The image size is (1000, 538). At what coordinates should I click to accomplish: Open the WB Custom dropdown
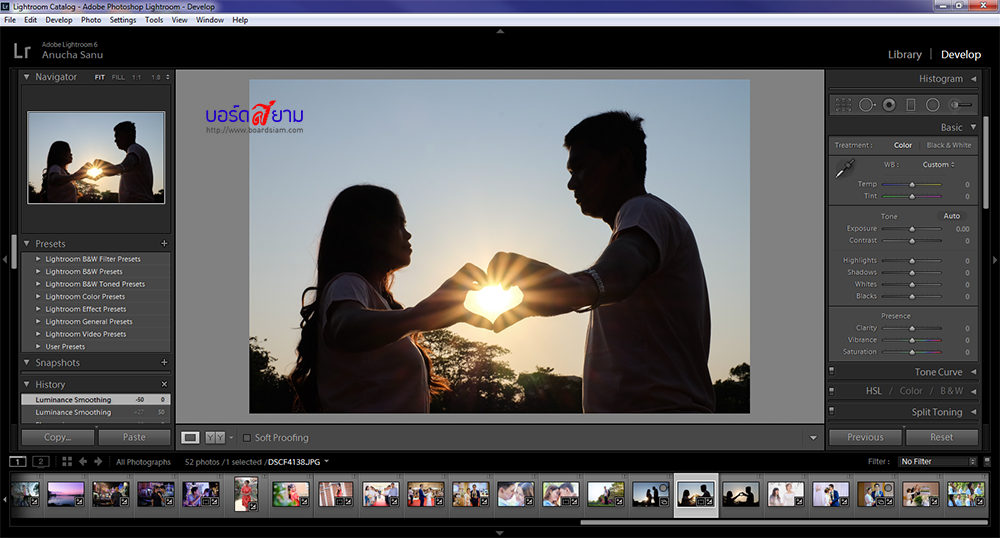(x=938, y=164)
